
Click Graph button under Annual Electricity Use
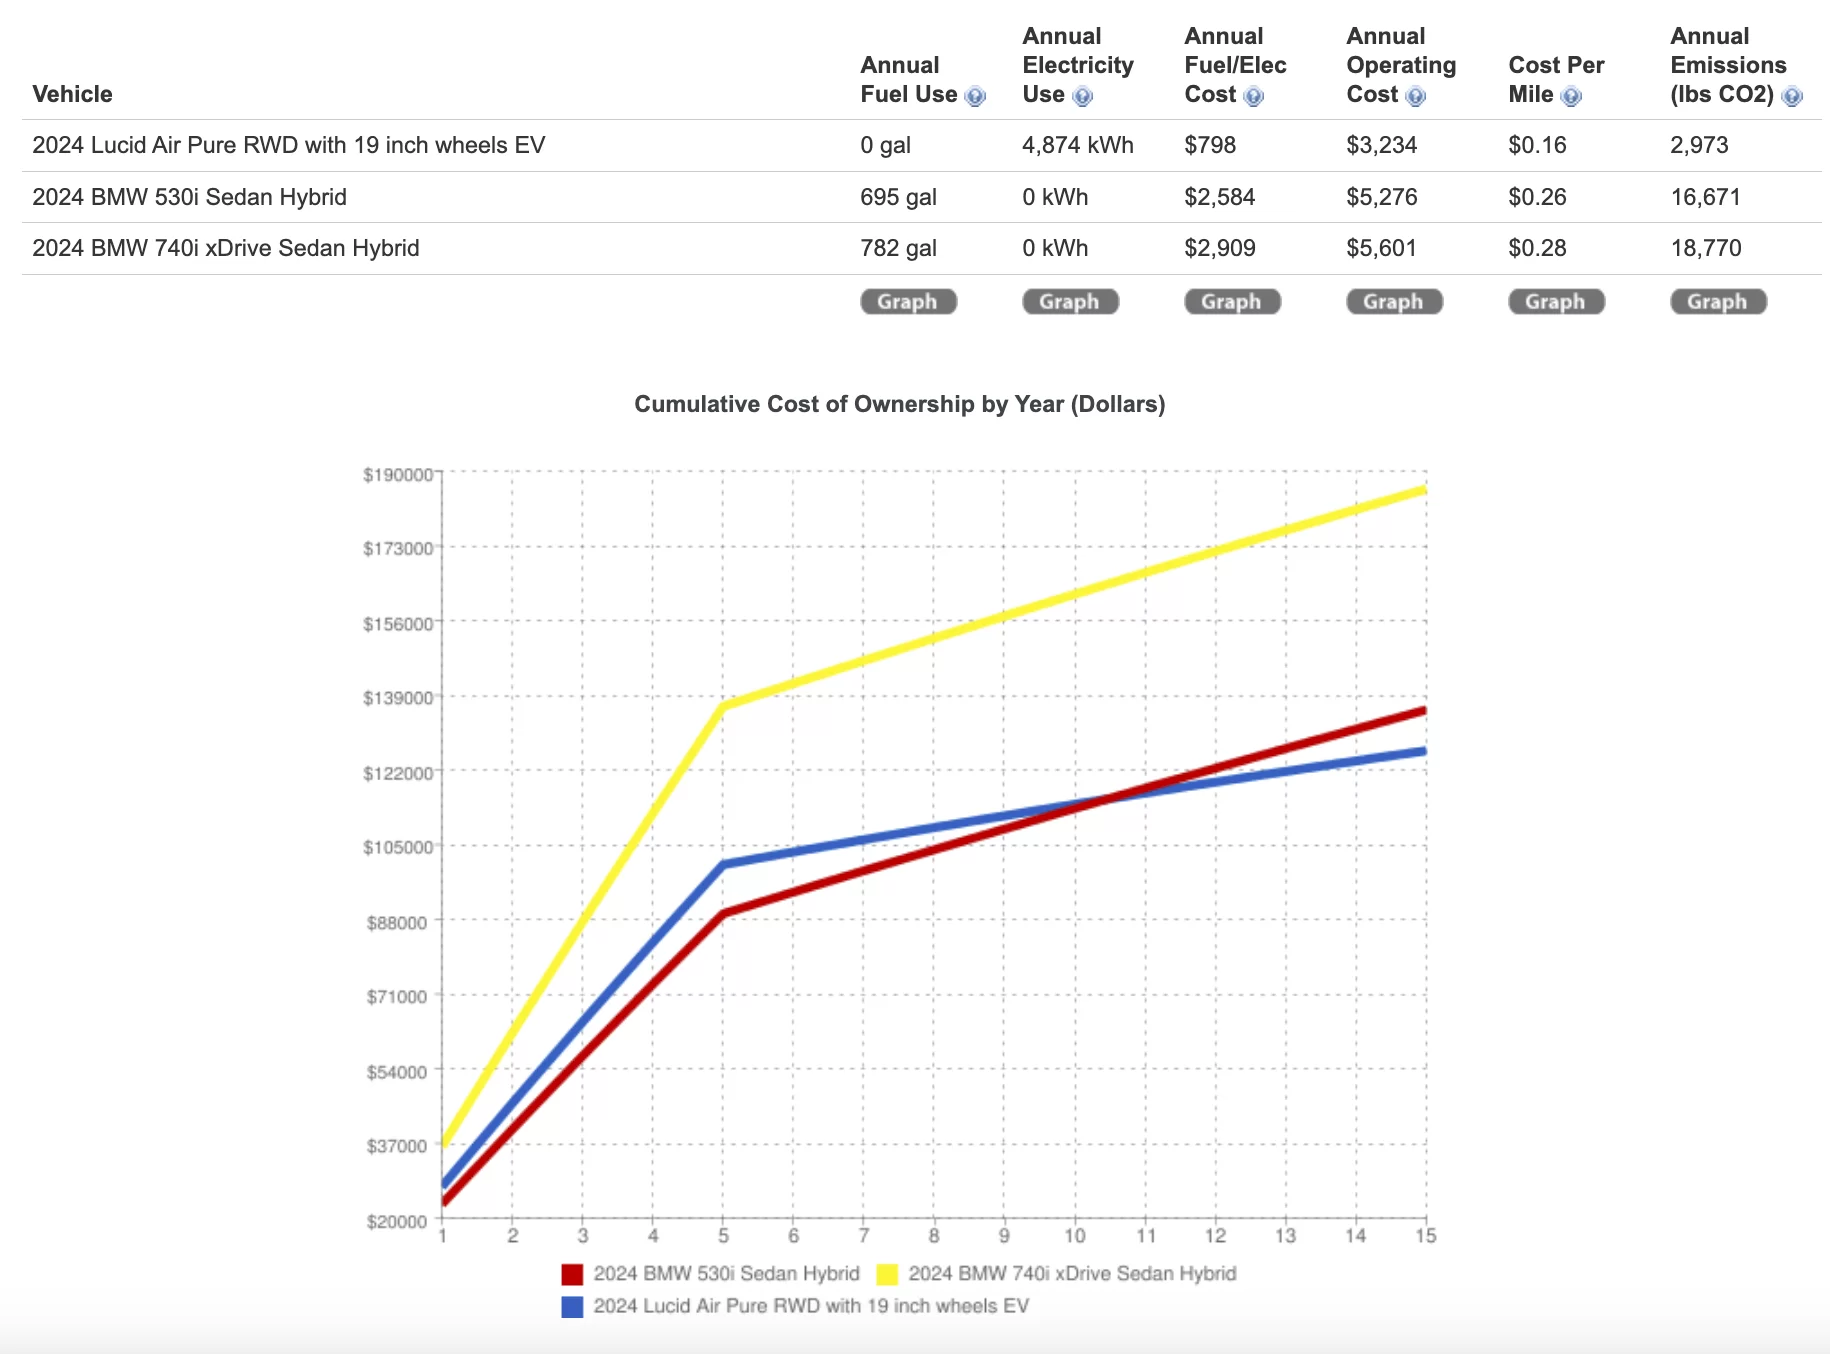(x=1070, y=301)
